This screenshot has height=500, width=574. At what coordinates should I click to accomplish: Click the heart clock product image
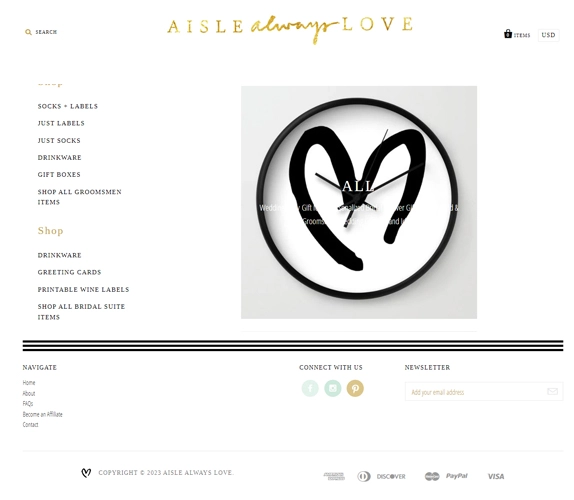coord(359,202)
